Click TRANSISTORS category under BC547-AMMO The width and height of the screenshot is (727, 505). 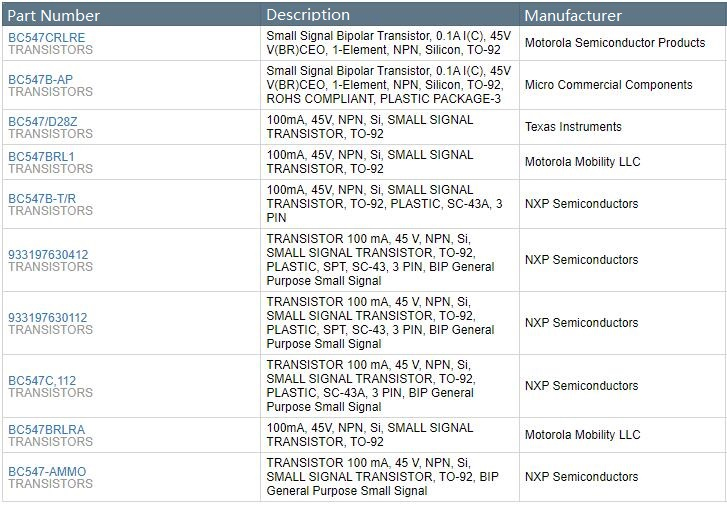(x=50, y=484)
